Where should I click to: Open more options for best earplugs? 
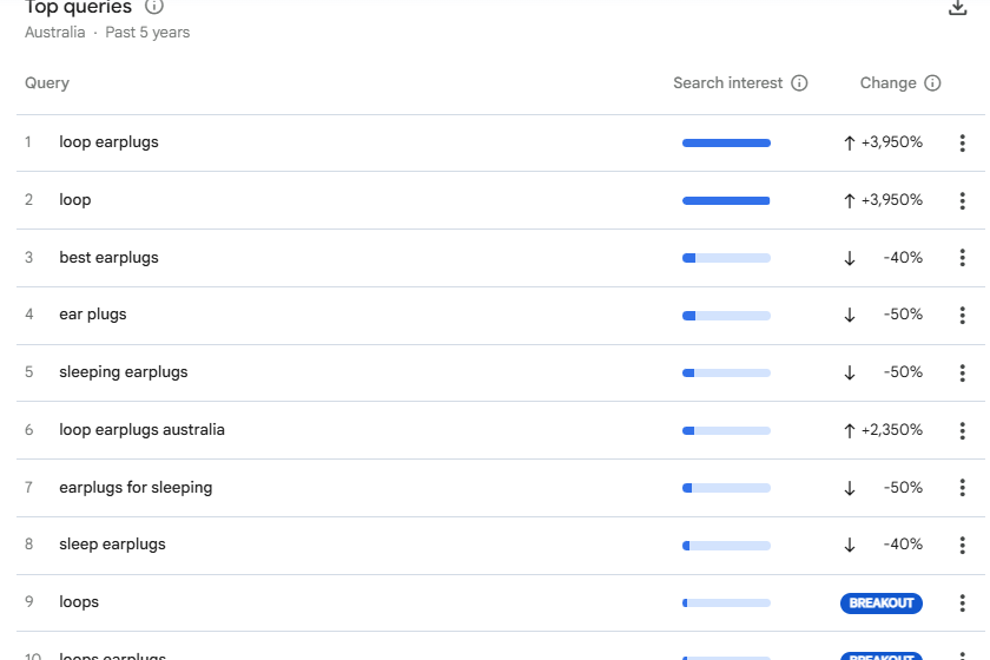point(962,258)
